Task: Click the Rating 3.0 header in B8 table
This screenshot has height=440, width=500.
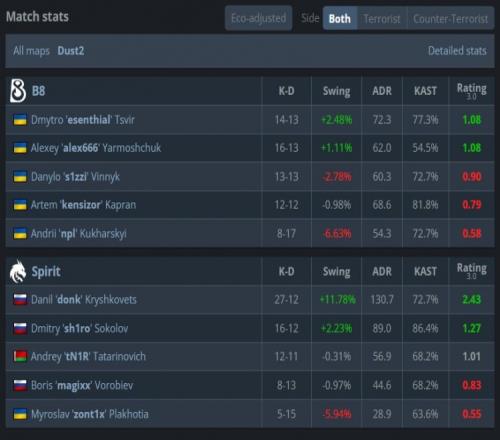Action: [471, 91]
